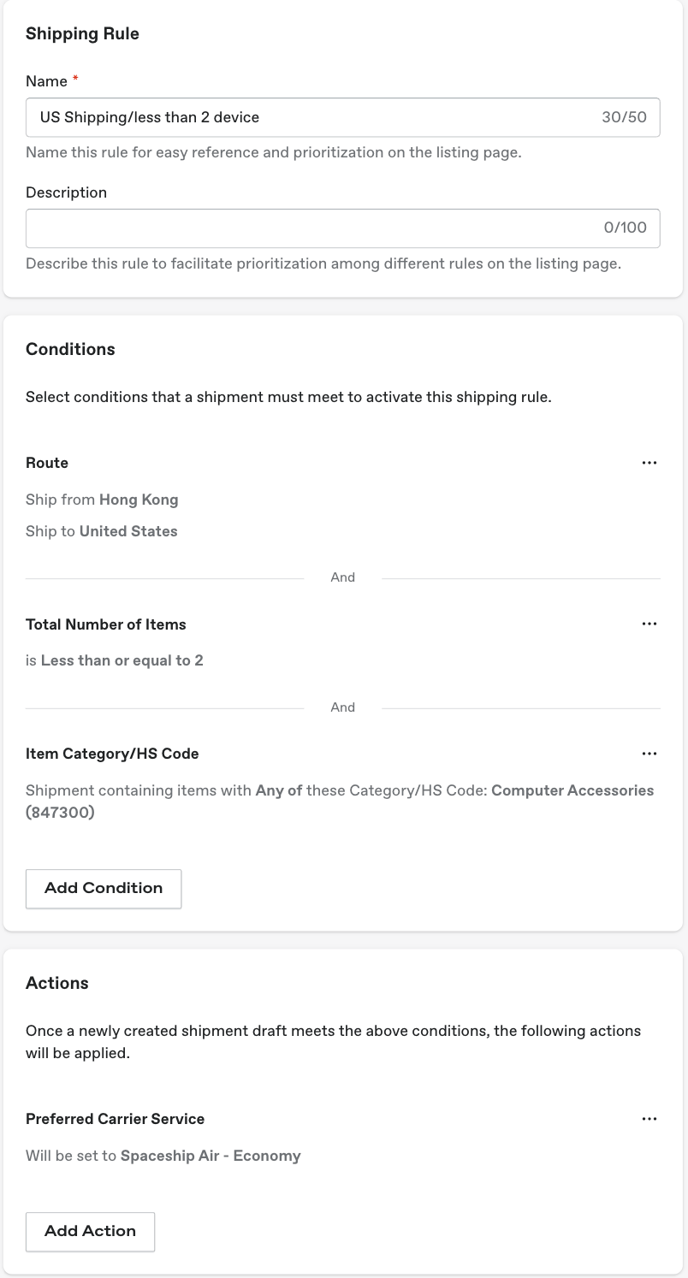Screen dimensions: 688x1278
Task: Click the Conditions section title
Action: (x=70, y=349)
